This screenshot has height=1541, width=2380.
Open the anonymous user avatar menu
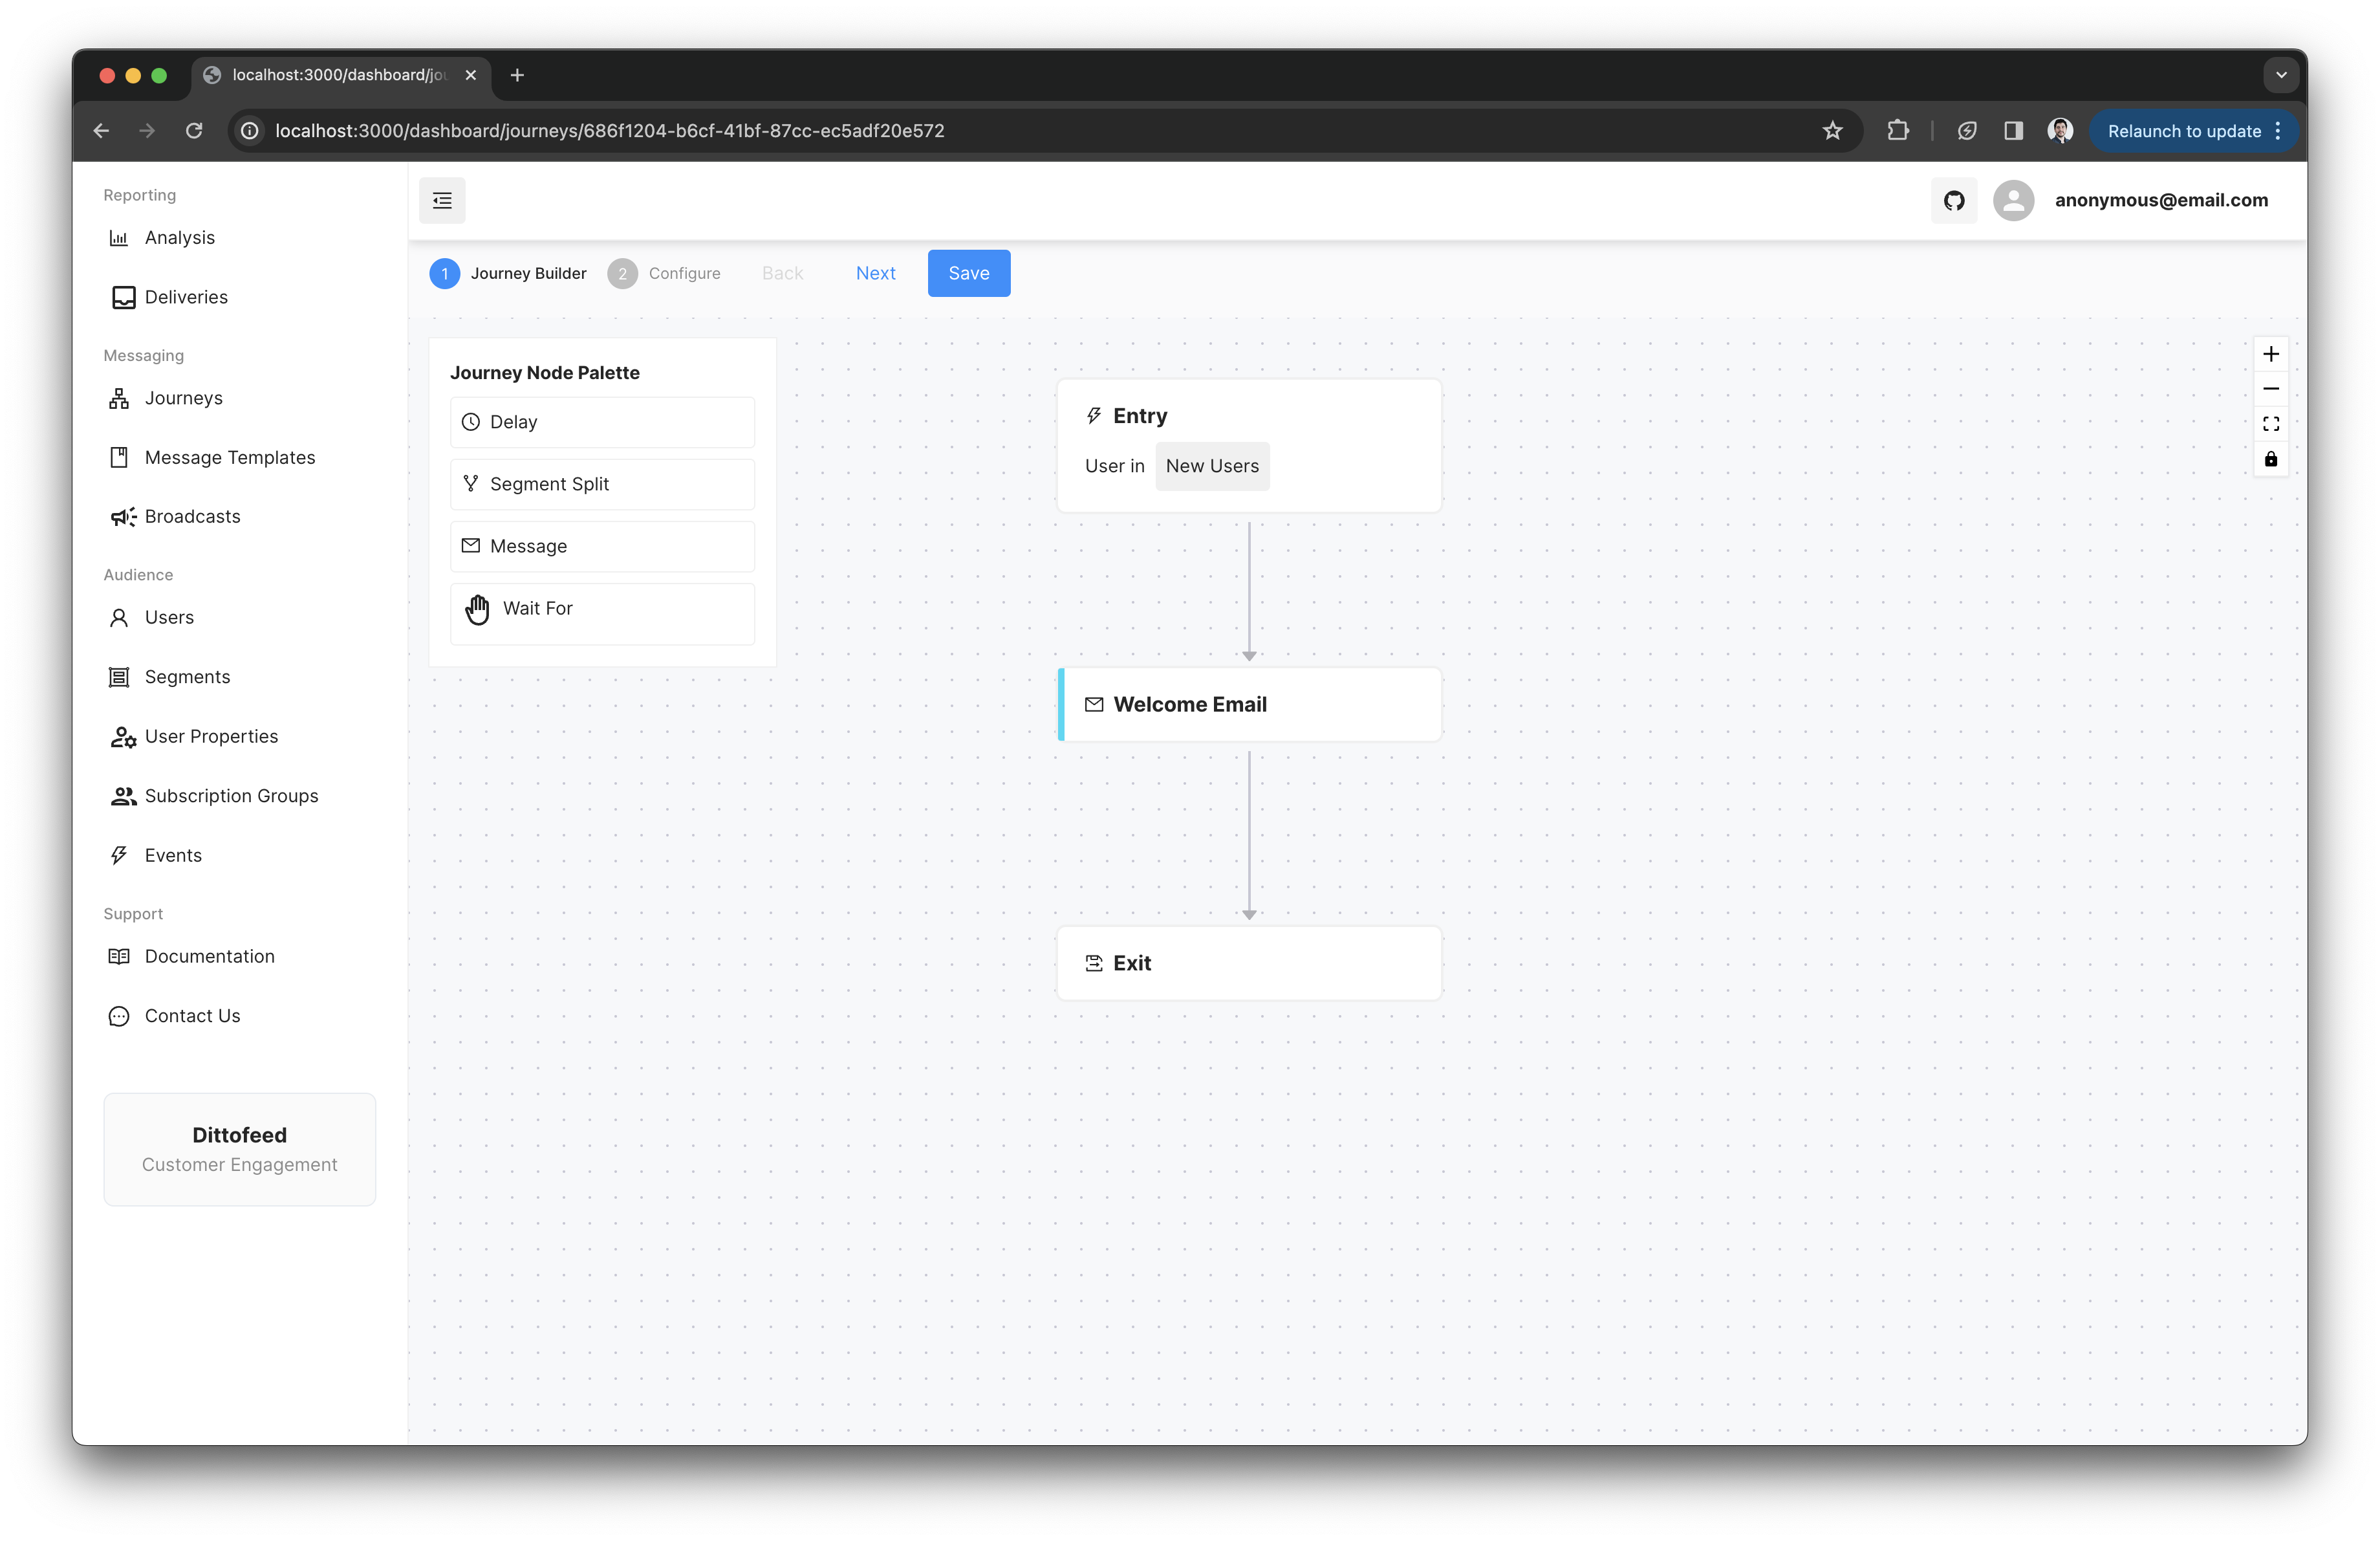[2013, 201]
